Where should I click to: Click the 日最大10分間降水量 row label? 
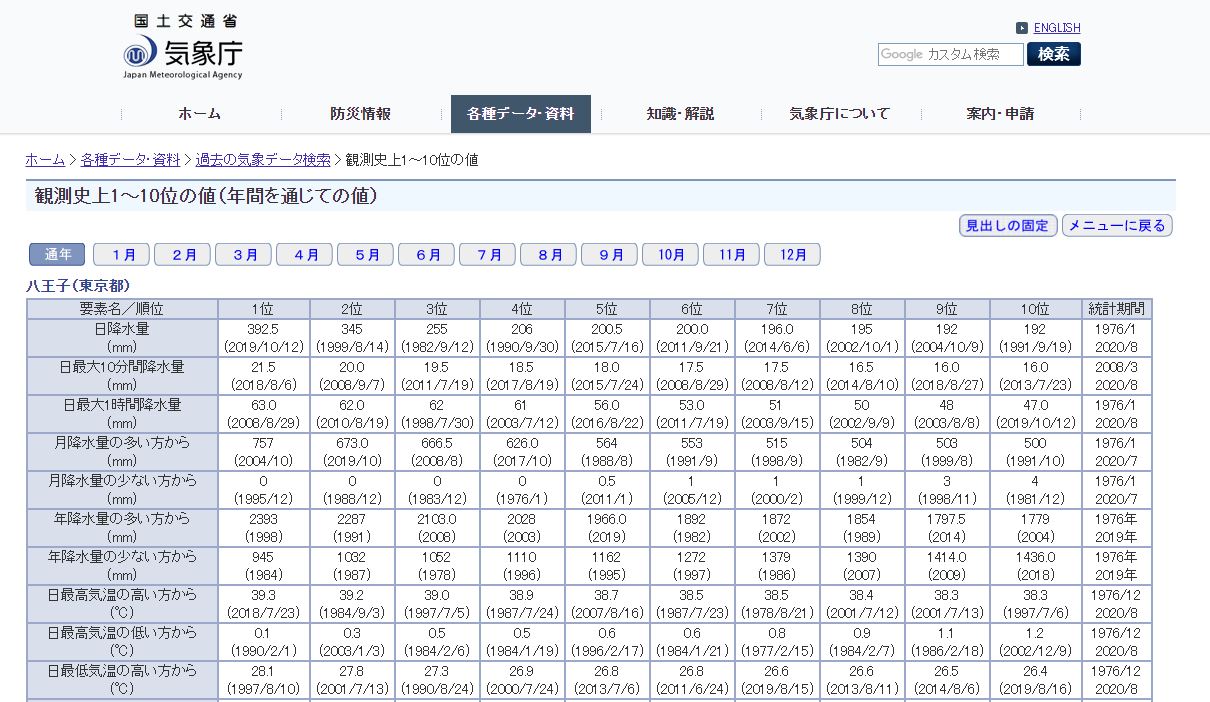(122, 376)
